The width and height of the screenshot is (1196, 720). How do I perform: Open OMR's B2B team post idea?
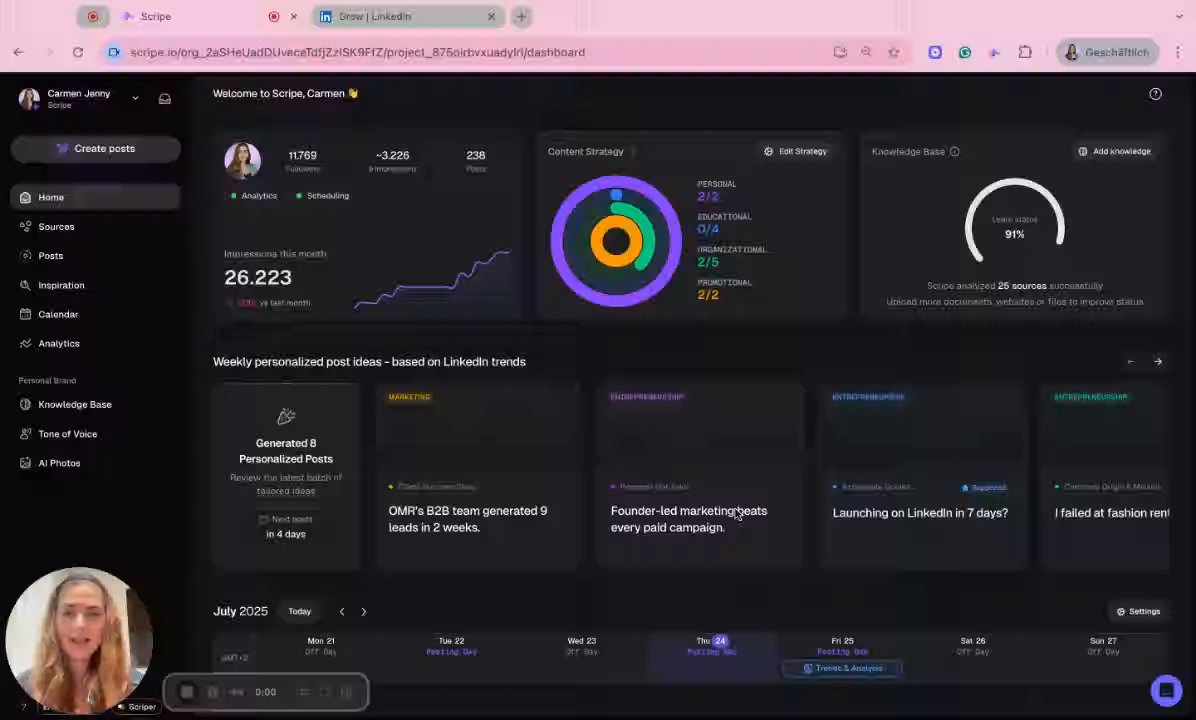[478, 476]
